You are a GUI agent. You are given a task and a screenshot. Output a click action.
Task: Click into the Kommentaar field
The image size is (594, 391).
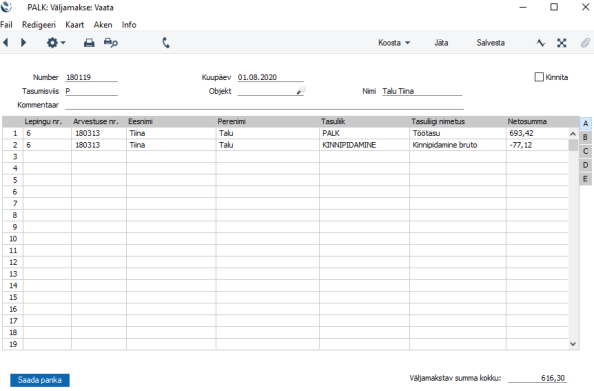pyautogui.click(x=264, y=105)
